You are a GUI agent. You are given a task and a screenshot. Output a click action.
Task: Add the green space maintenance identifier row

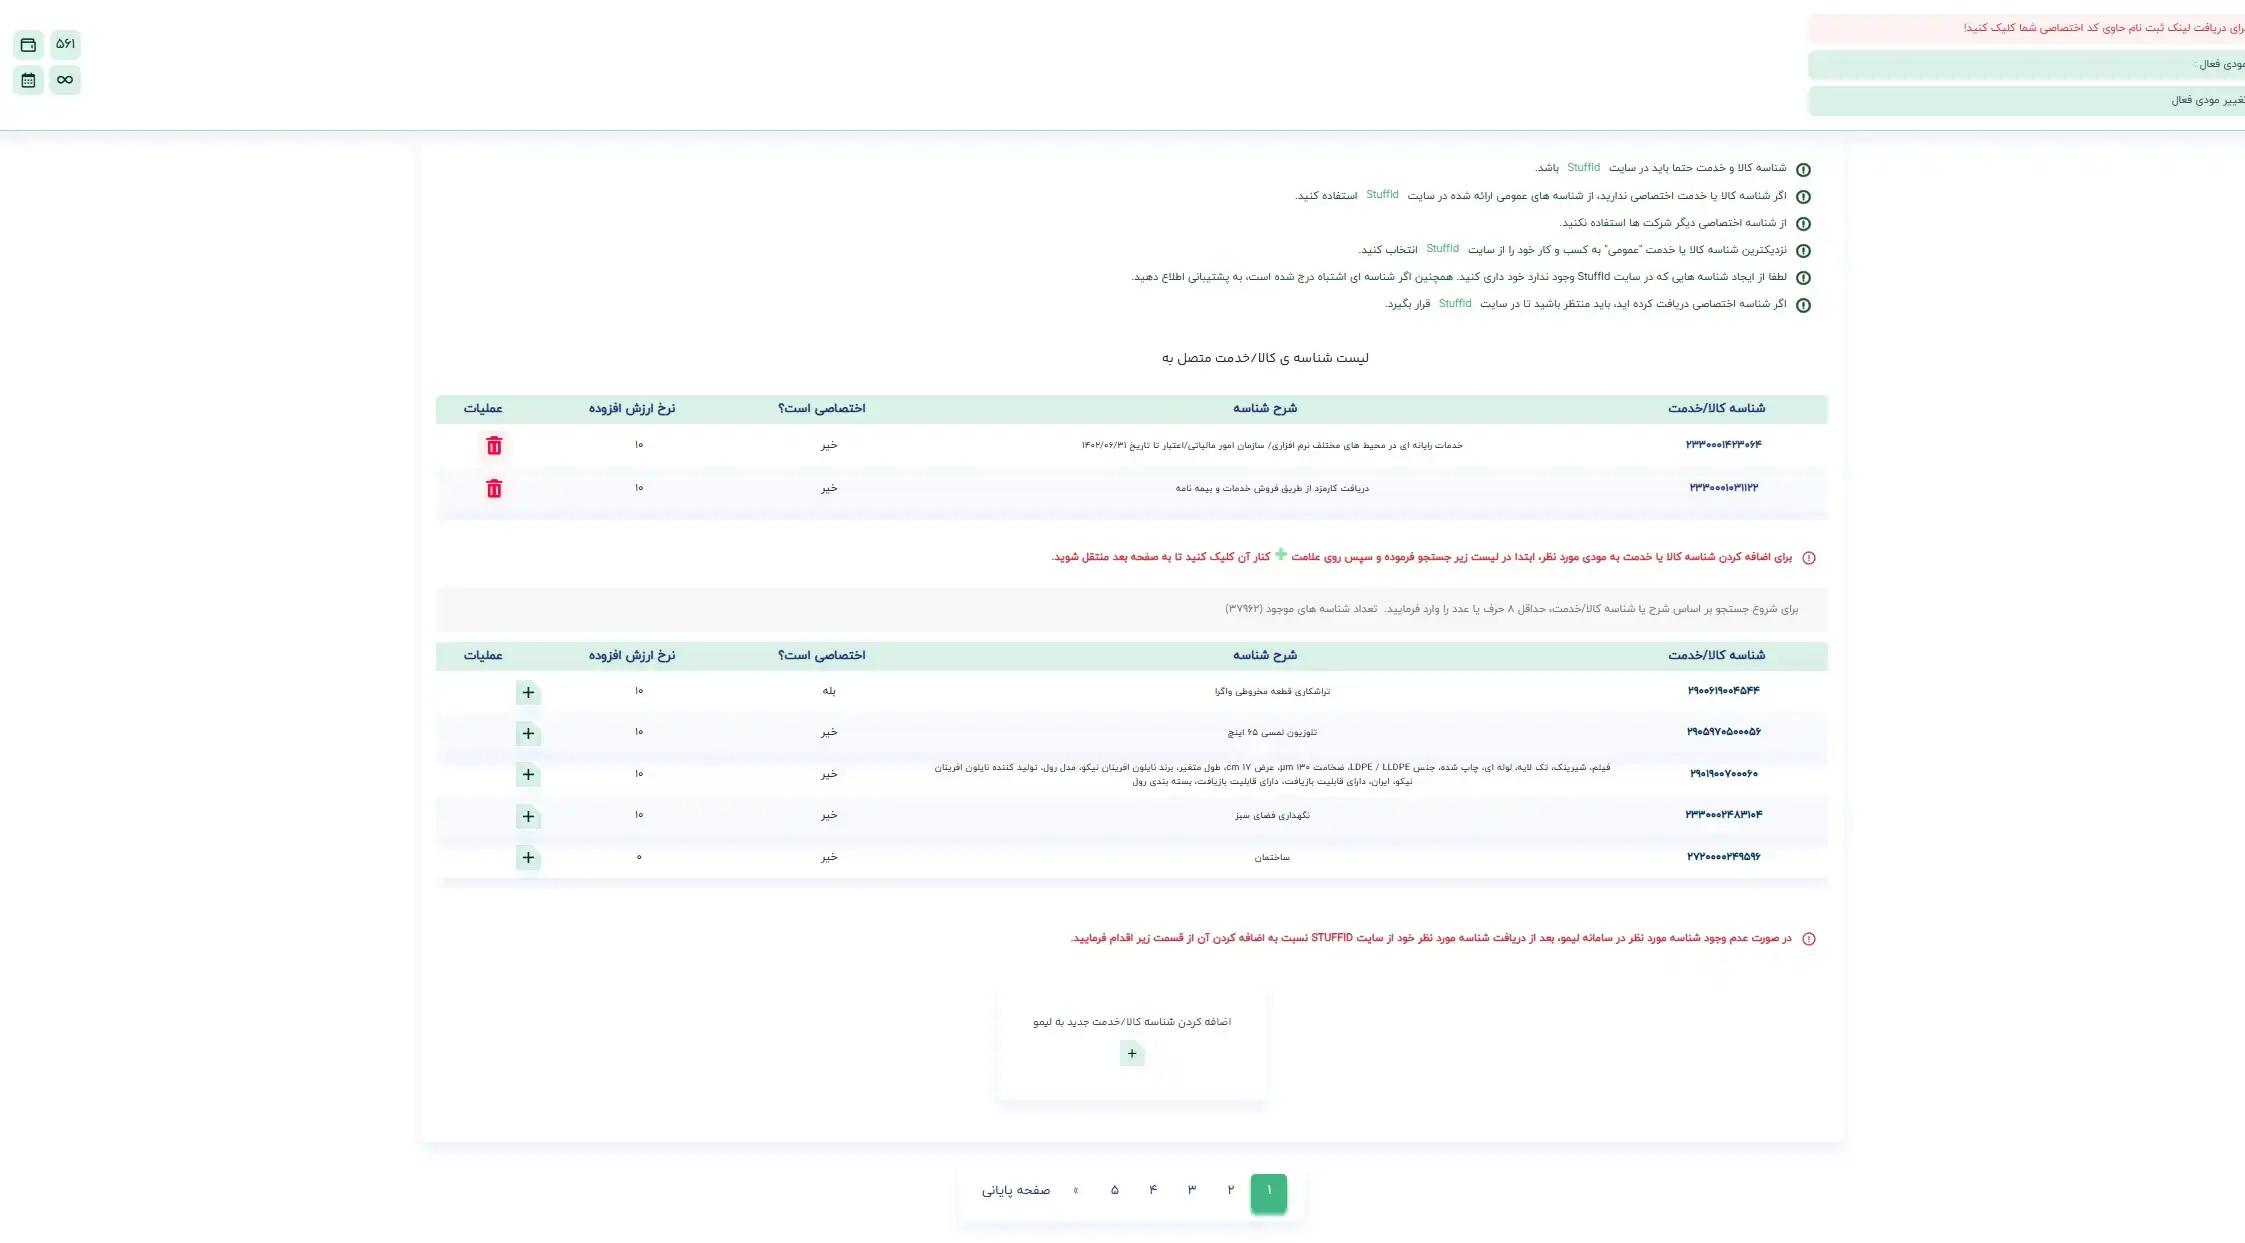(x=528, y=817)
